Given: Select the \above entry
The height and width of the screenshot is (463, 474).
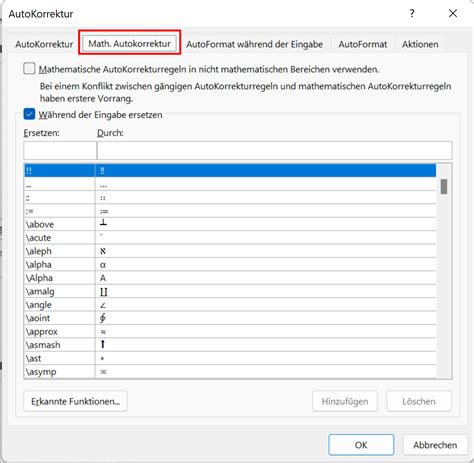Looking at the screenshot, I should (230, 224).
